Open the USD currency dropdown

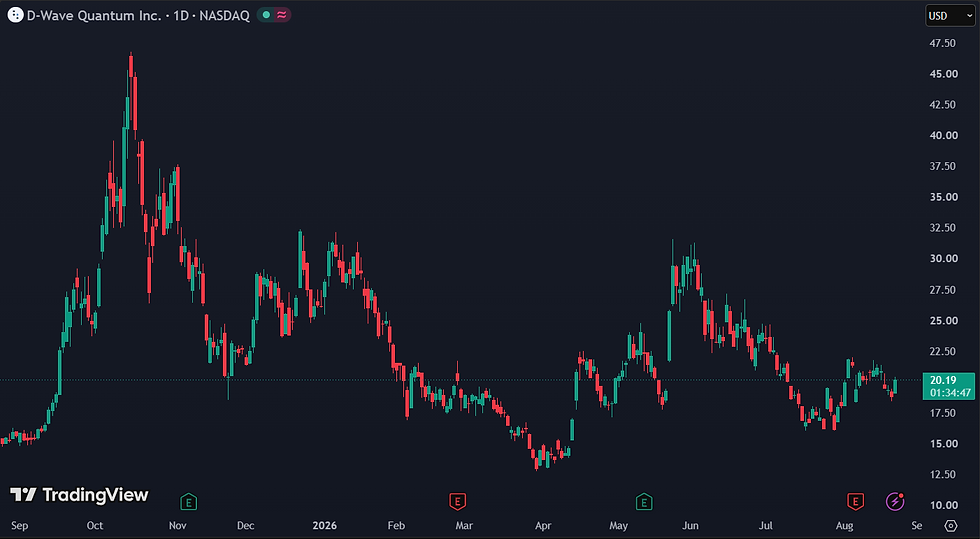[x=950, y=16]
